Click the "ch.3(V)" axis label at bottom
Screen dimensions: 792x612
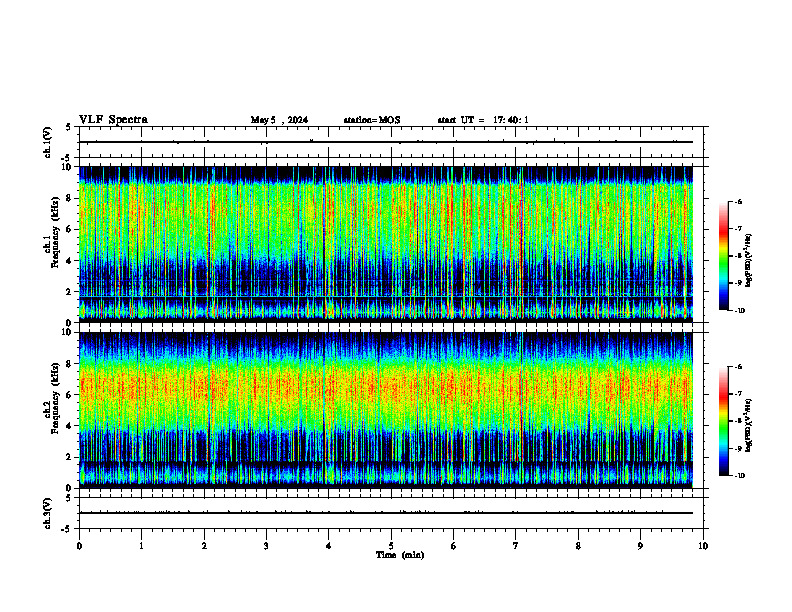point(48,513)
